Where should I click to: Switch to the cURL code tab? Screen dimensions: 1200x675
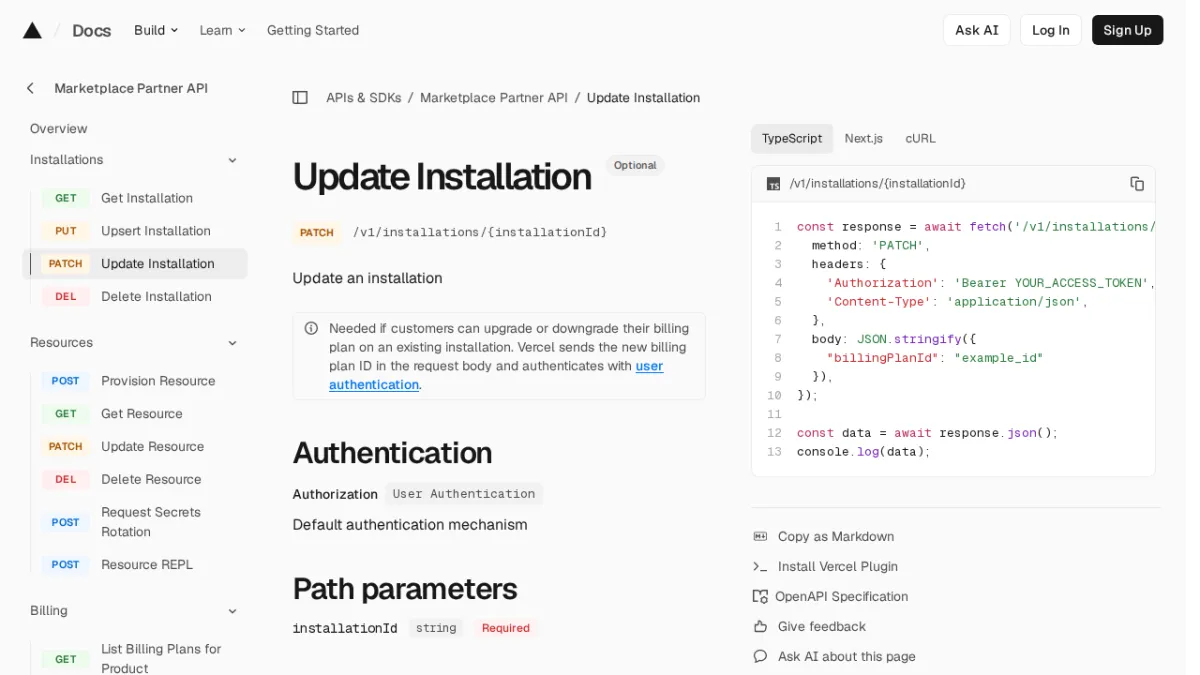[x=921, y=138]
